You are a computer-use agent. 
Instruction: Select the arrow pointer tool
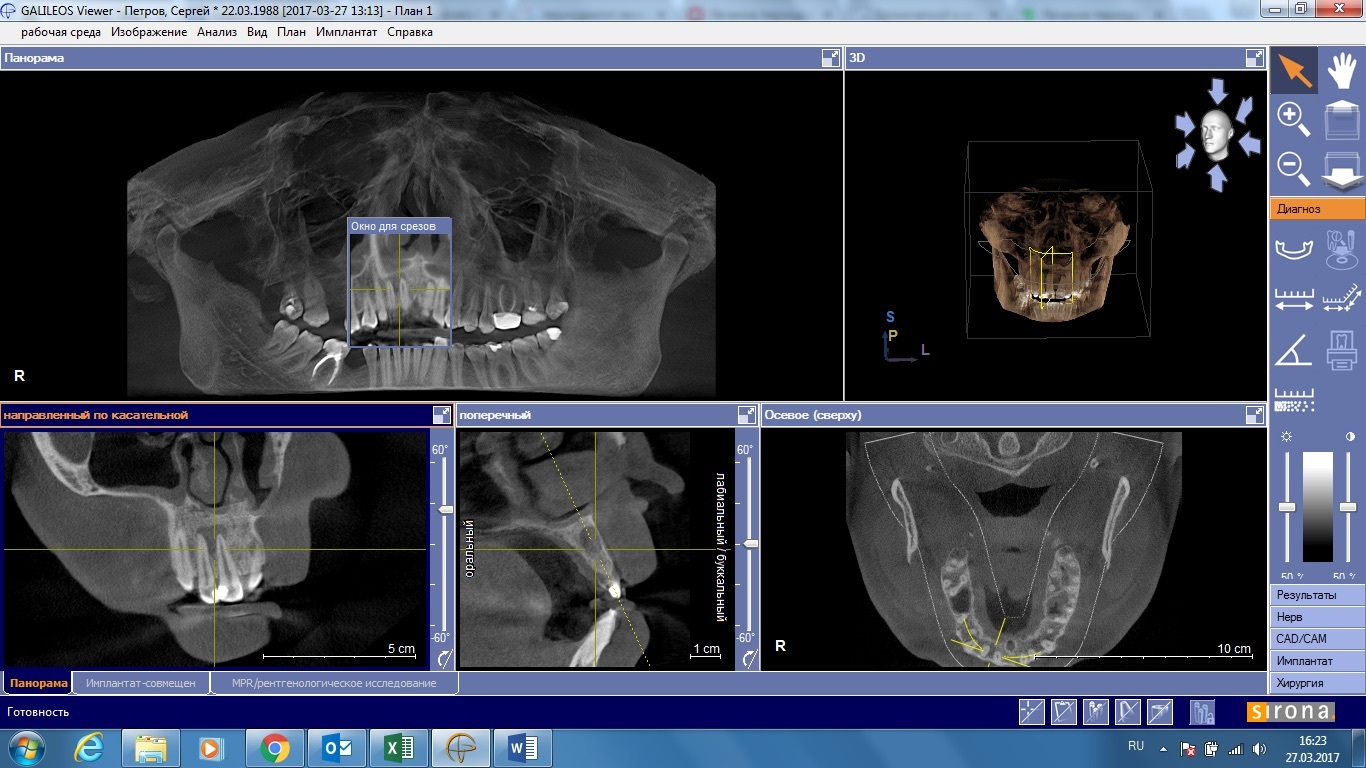pos(1294,70)
